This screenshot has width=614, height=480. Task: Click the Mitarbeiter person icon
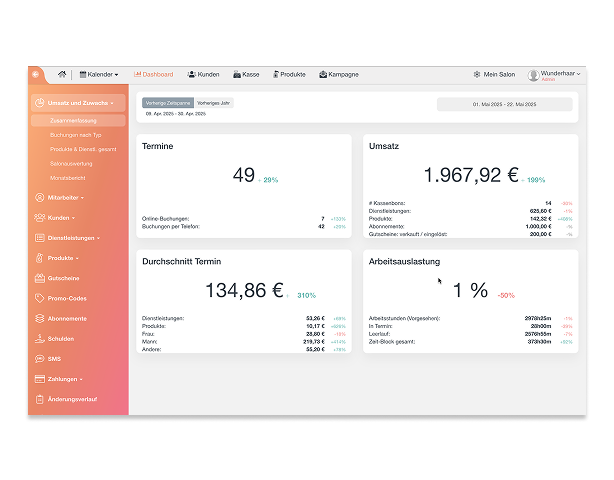pos(40,198)
